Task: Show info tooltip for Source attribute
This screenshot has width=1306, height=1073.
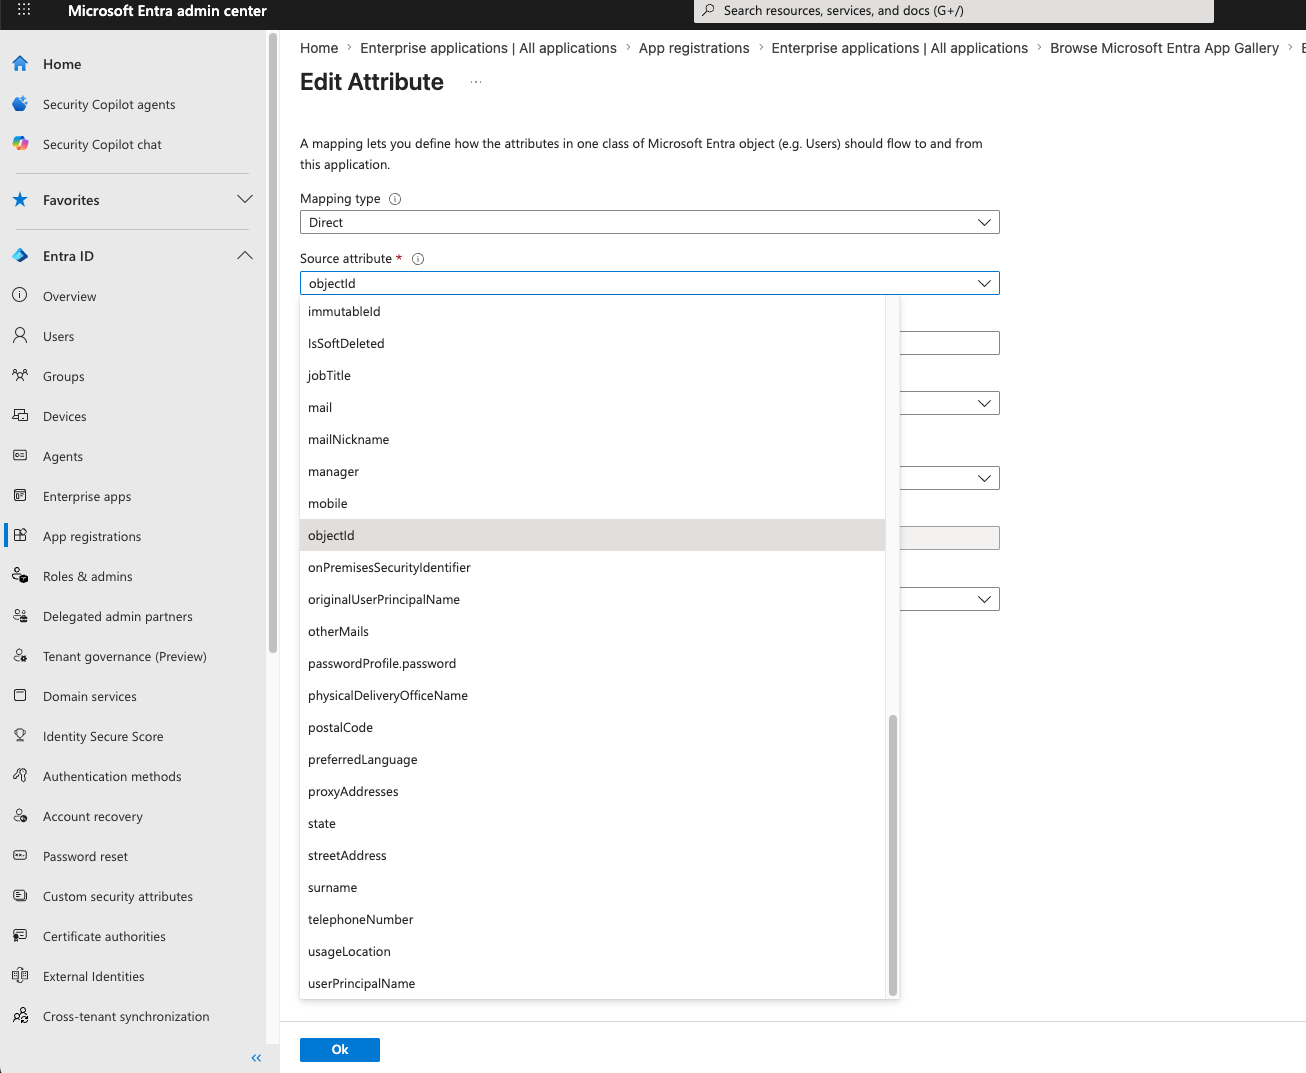Action: pyautogui.click(x=418, y=259)
